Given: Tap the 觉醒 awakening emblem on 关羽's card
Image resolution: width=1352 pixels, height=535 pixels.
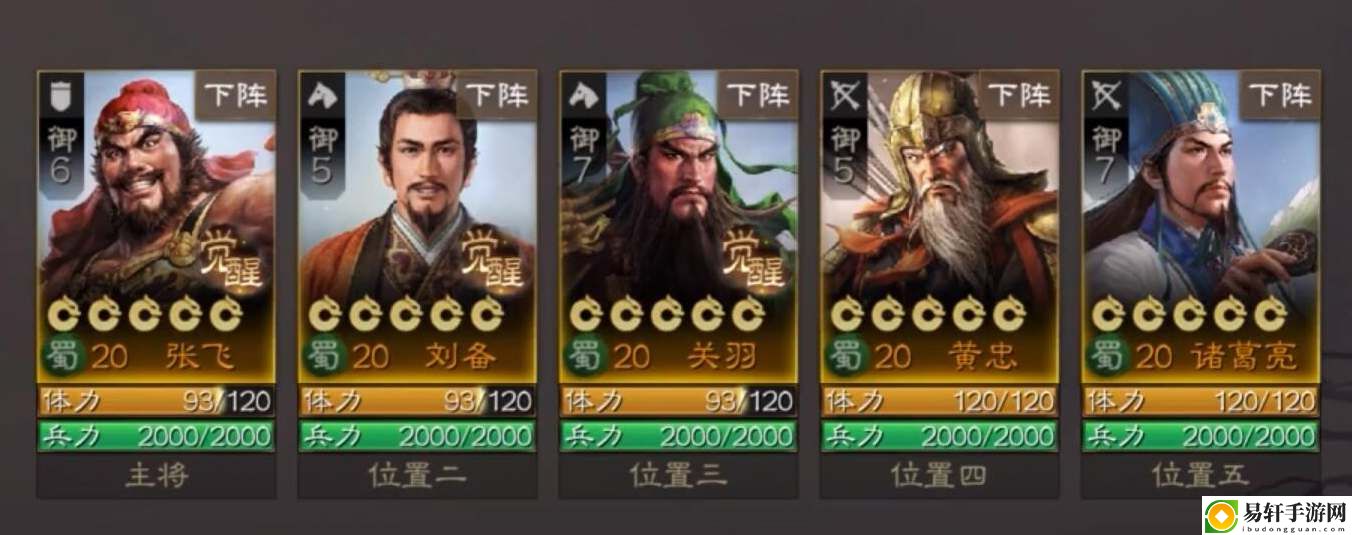Looking at the screenshot, I should [x=755, y=259].
